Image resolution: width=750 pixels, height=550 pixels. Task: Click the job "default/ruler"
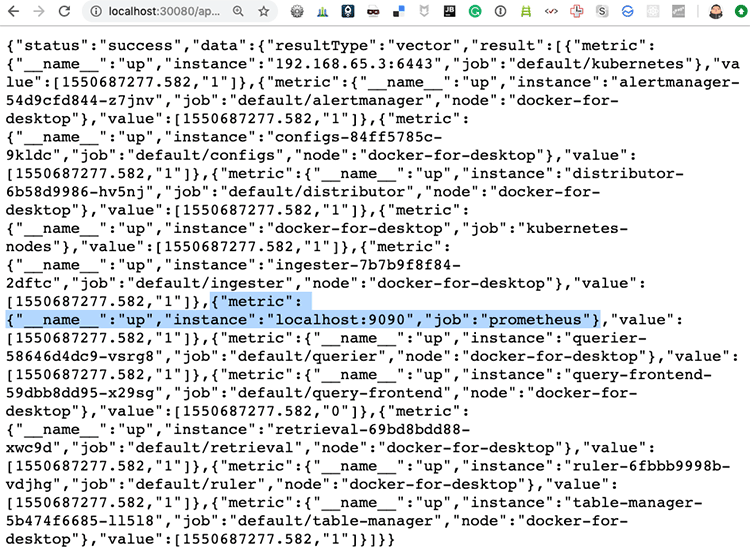coord(196,484)
